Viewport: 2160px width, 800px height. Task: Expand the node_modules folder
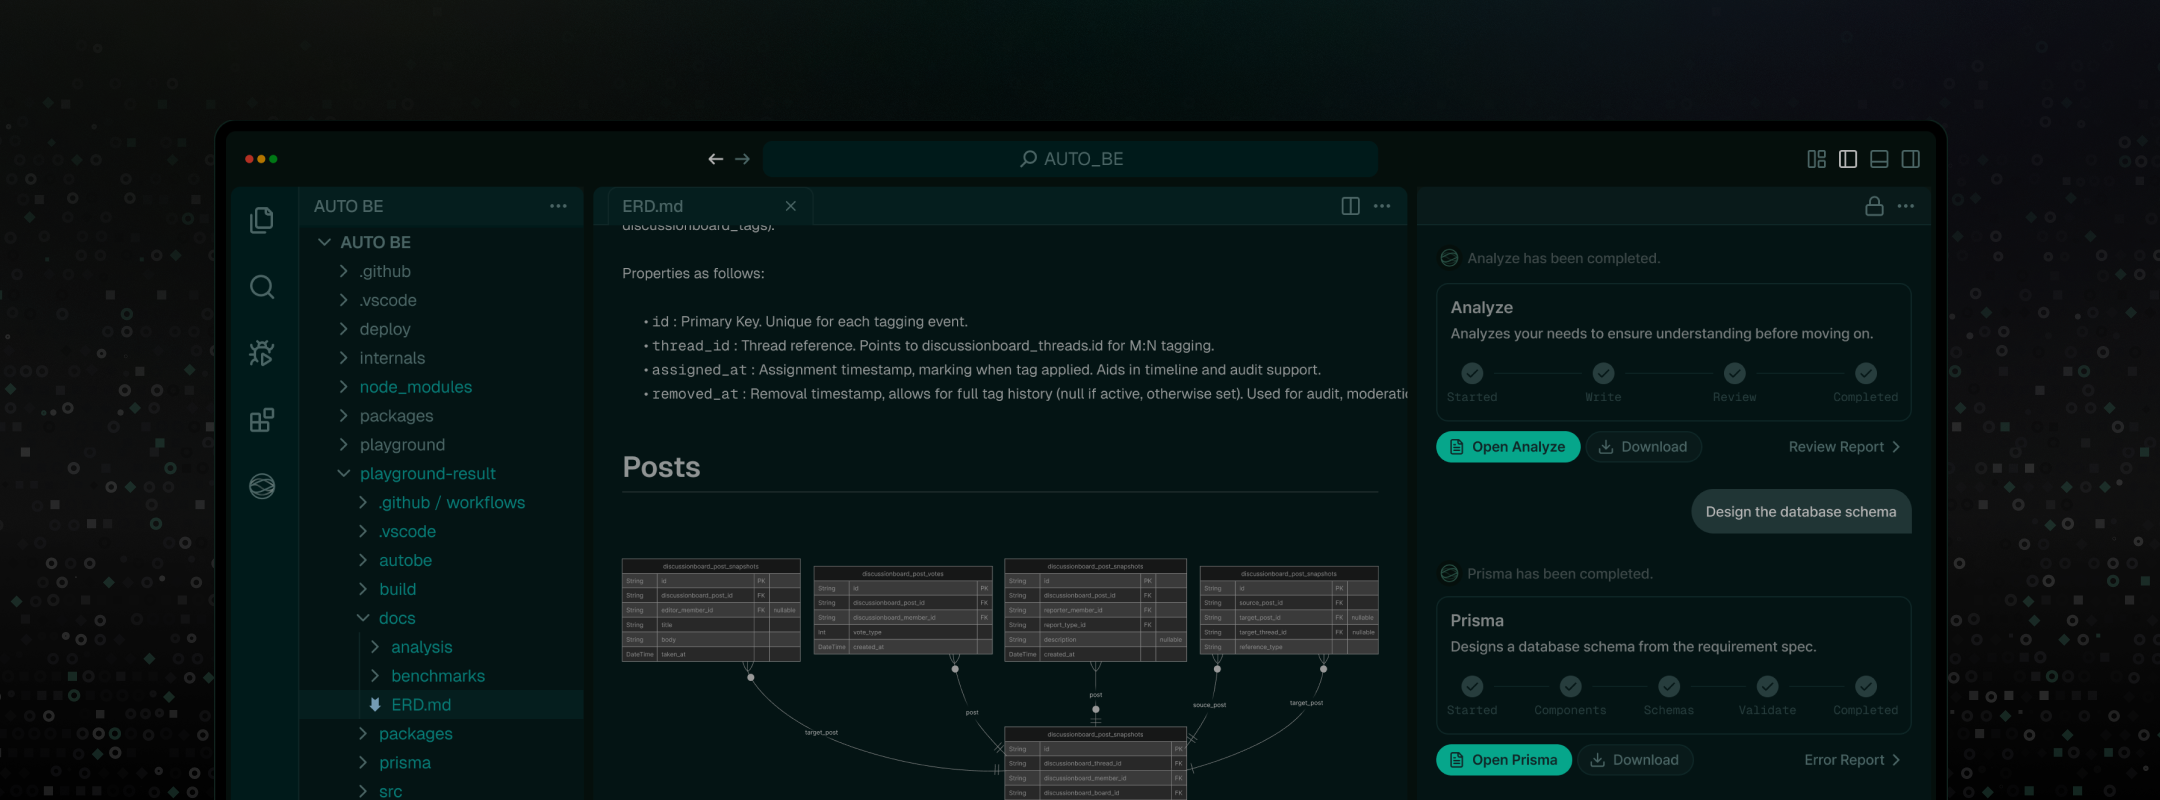[x=415, y=387]
